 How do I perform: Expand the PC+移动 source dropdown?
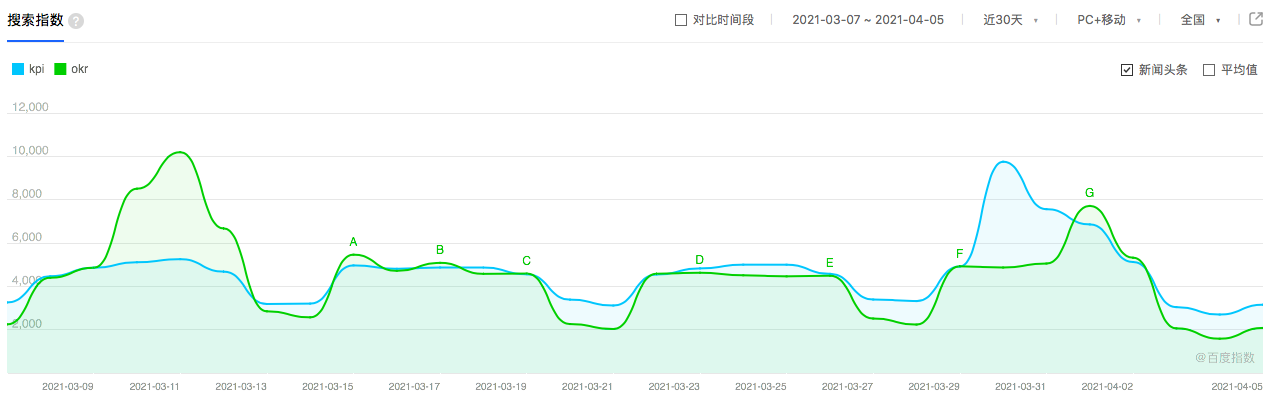tap(1109, 20)
